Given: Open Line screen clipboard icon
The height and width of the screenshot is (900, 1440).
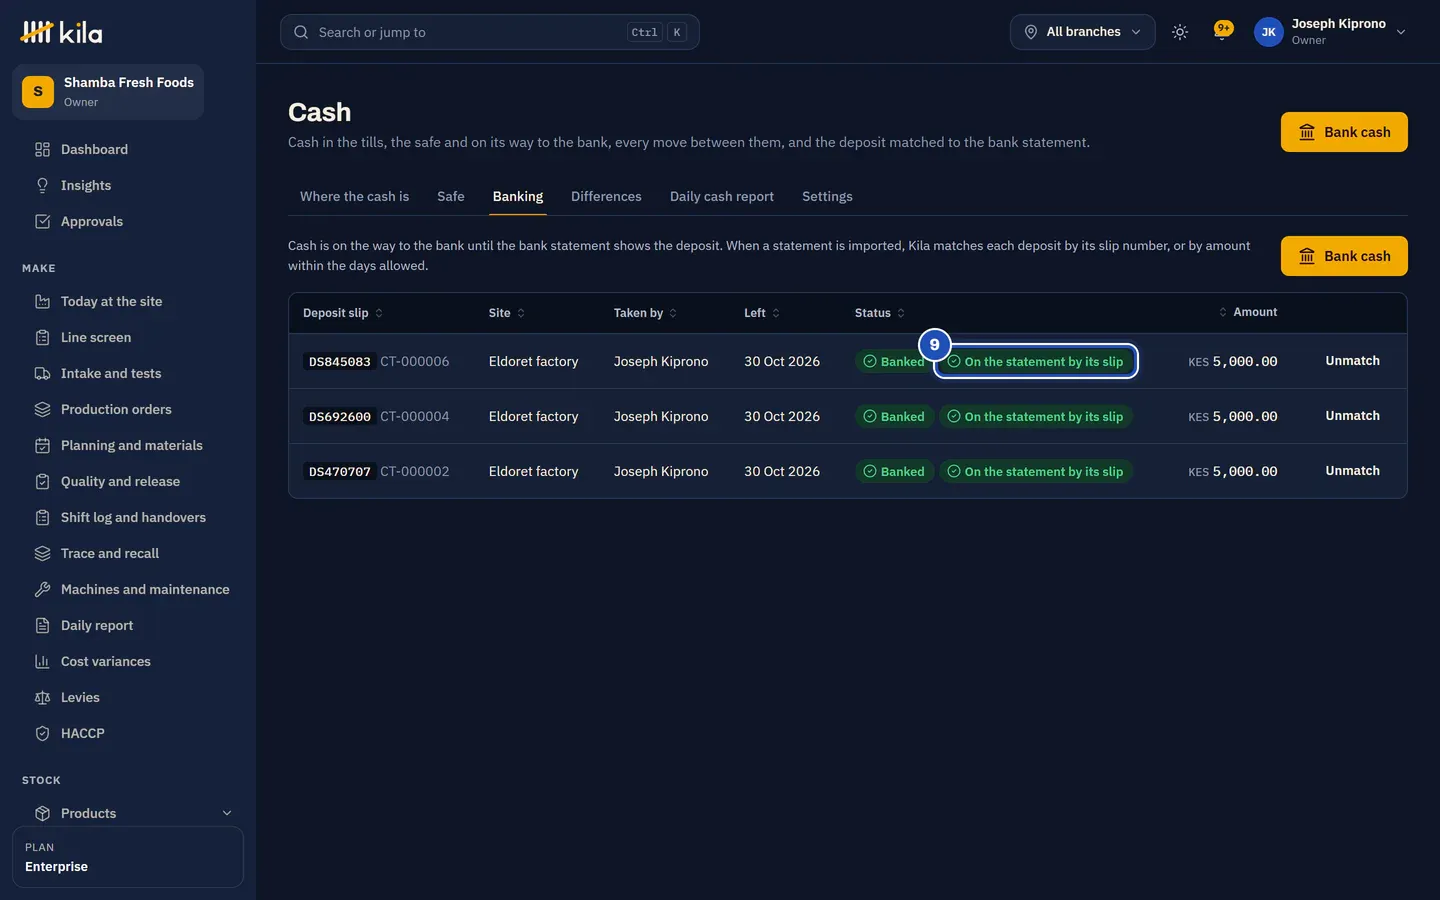Looking at the screenshot, I should tap(42, 337).
